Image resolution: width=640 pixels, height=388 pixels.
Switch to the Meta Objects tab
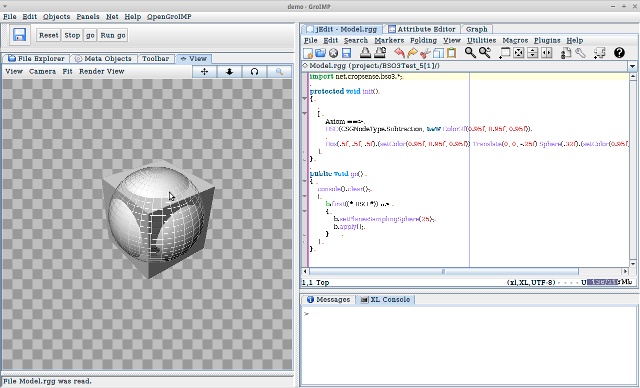[x=104, y=59]
